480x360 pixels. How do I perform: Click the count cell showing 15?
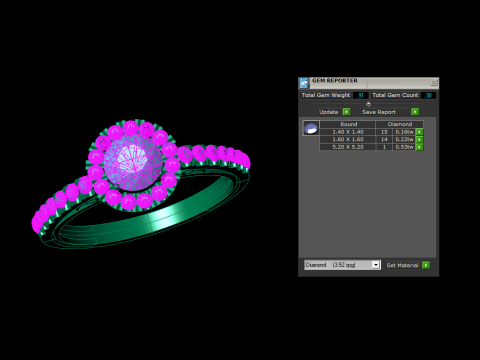click(384, 132)
